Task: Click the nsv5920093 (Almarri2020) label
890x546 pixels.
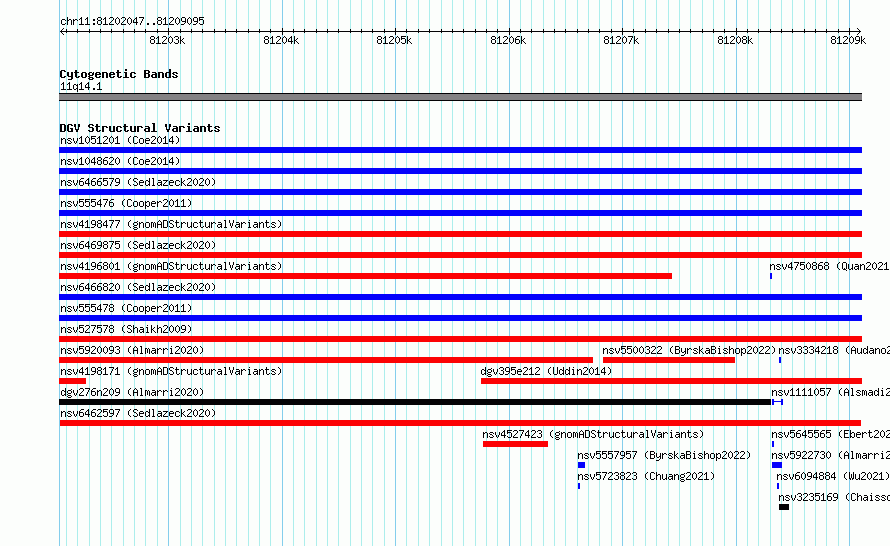Action: click(x=132, y=350)
